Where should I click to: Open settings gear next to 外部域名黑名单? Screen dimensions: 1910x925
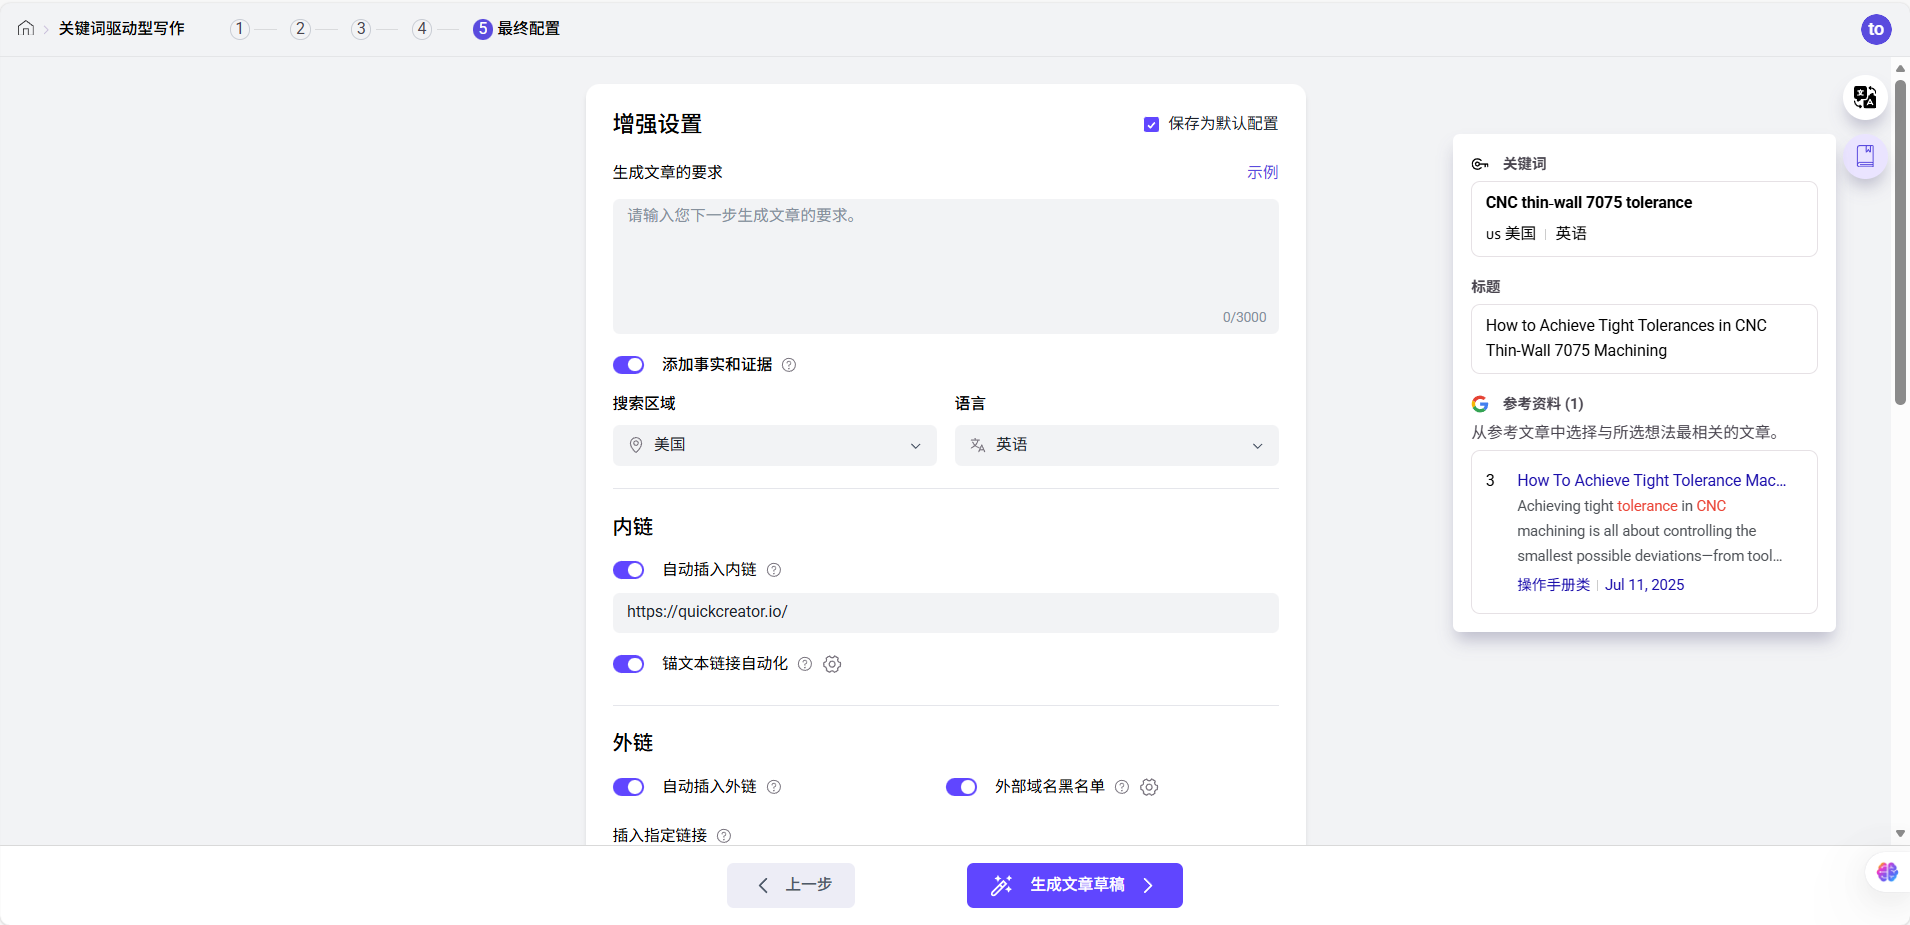(1149, 787)
